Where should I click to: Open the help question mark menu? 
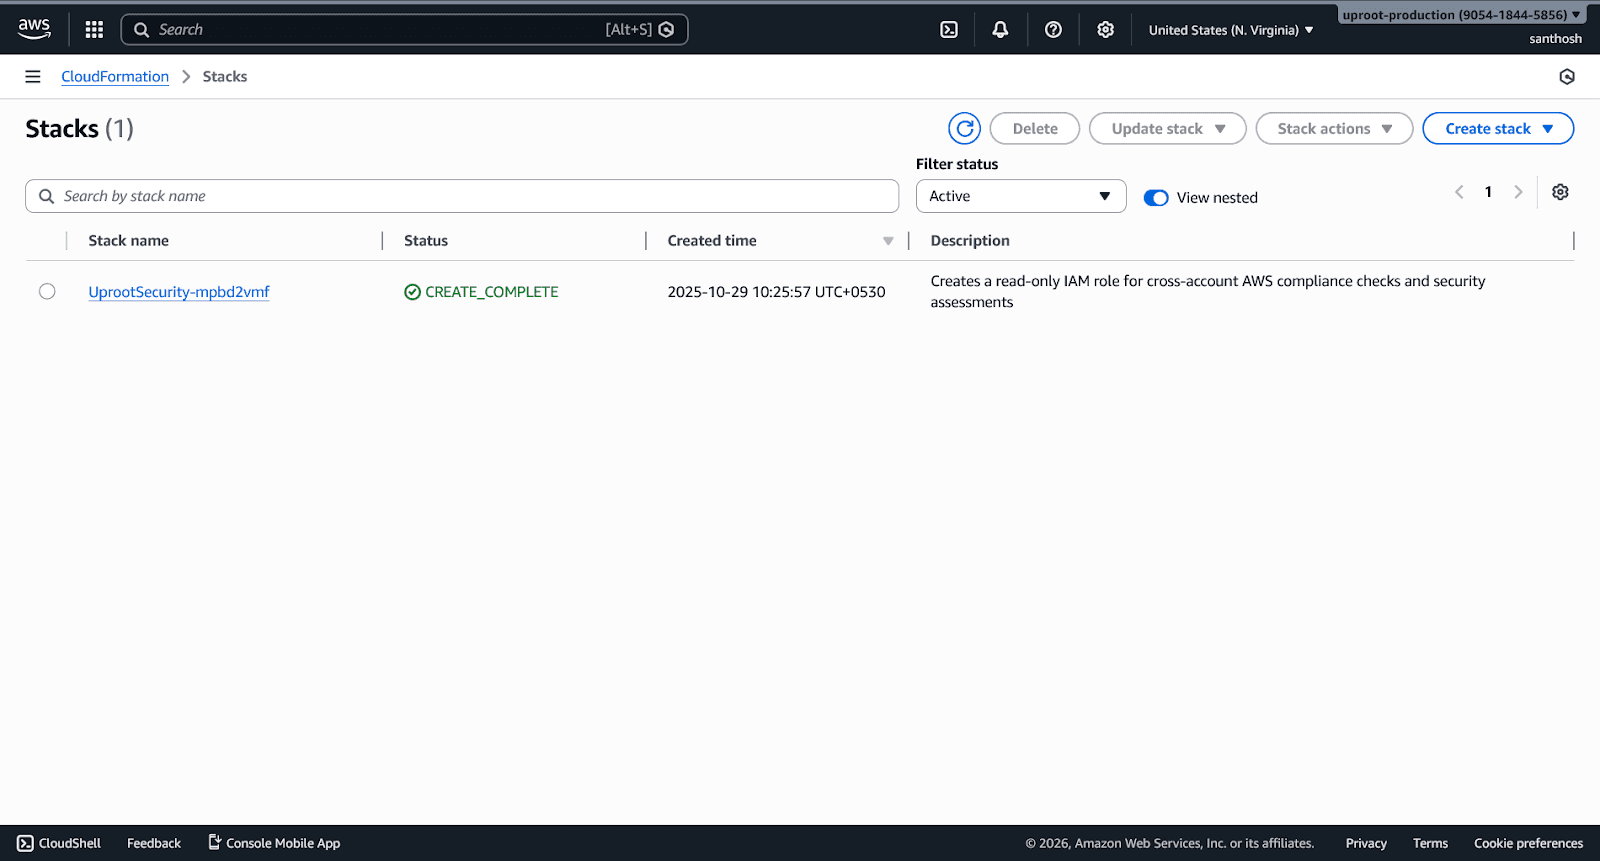[1053, 30]
